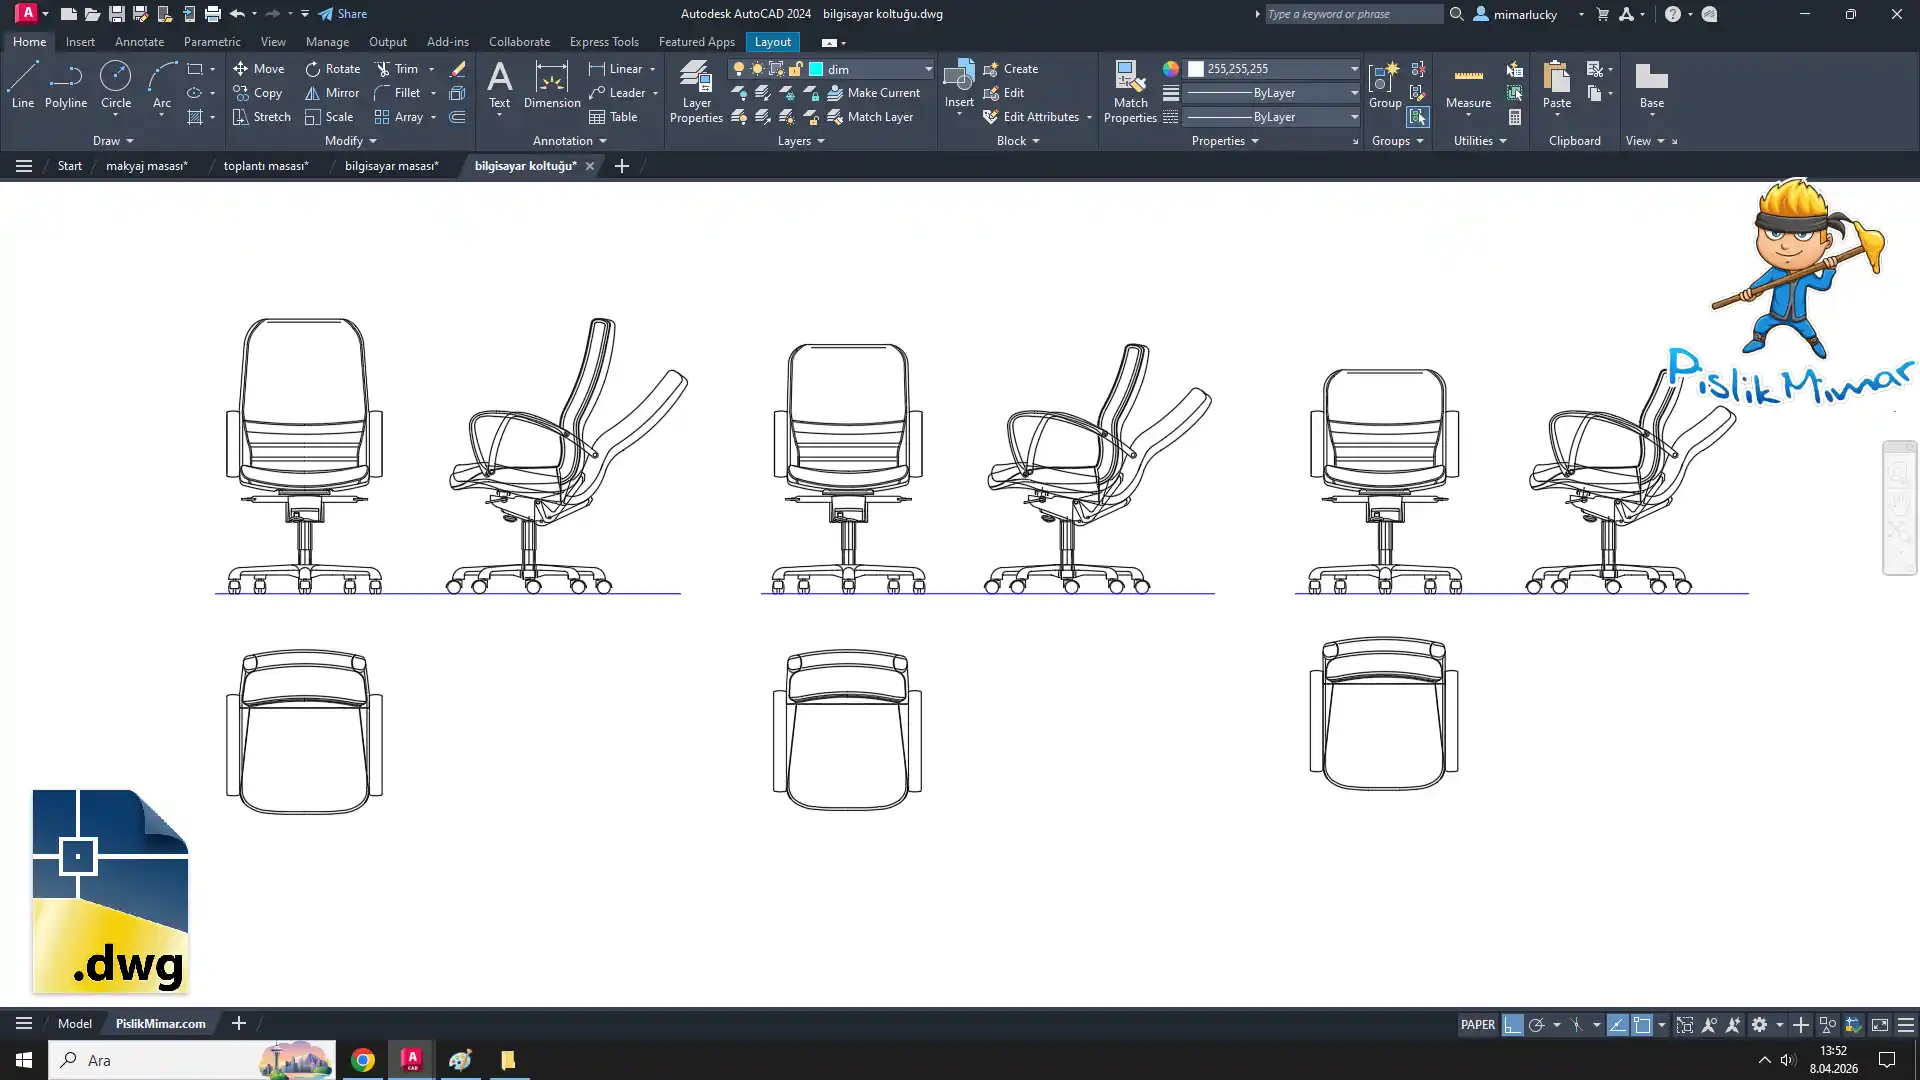Click the Make Current layer button
Viewport: 1920px width, 1080px height.
click(873, 93)
